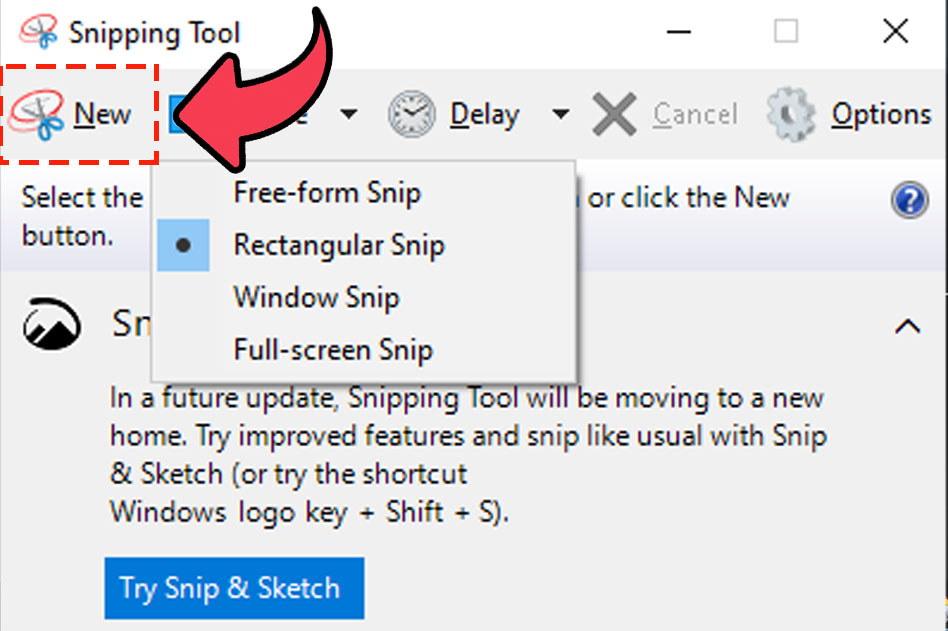Screen dimensions: 948x631
Task: Open help with the blue question mark
Action: [x=909, y=200]
